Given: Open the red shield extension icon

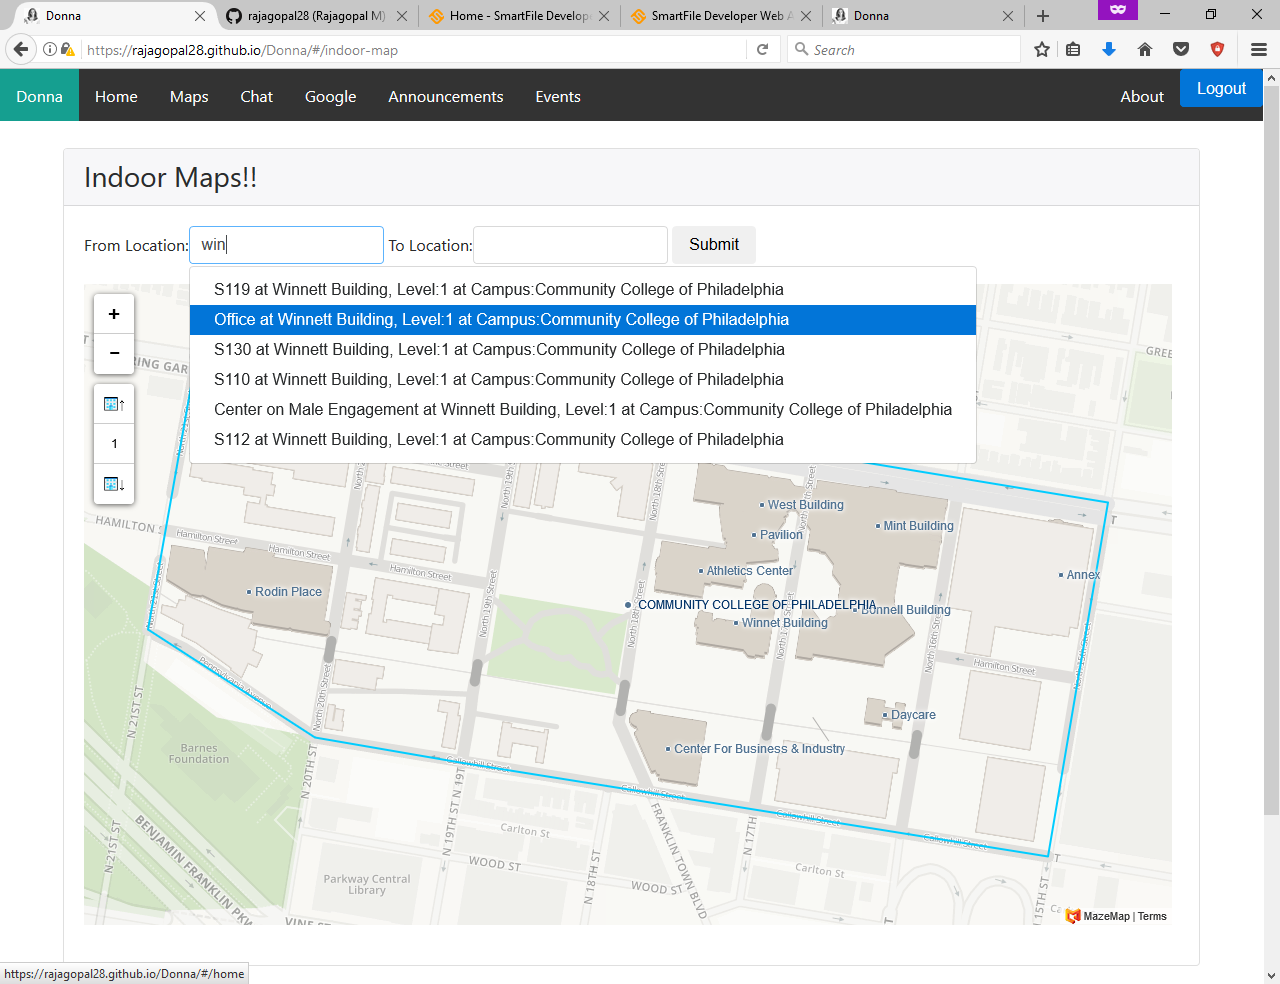Looking at the screenshot, I should pos(1217,49).
